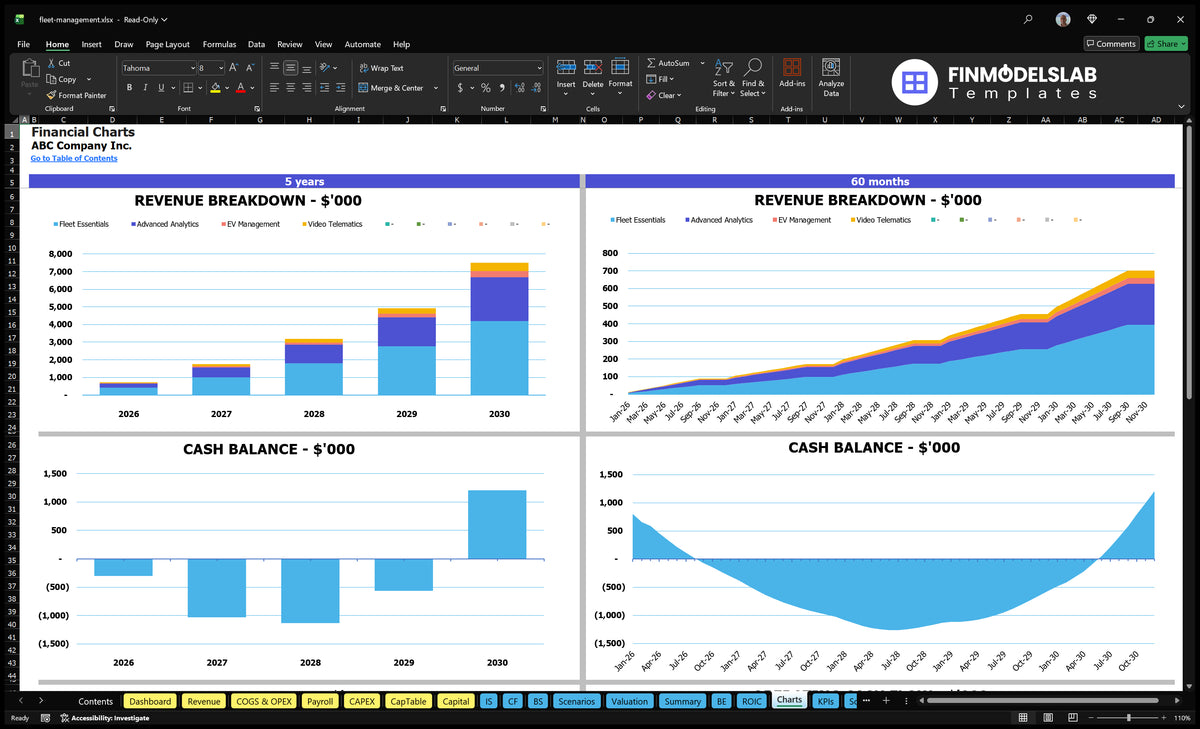Switch to the Insert ribbon tab

(91, 44)
